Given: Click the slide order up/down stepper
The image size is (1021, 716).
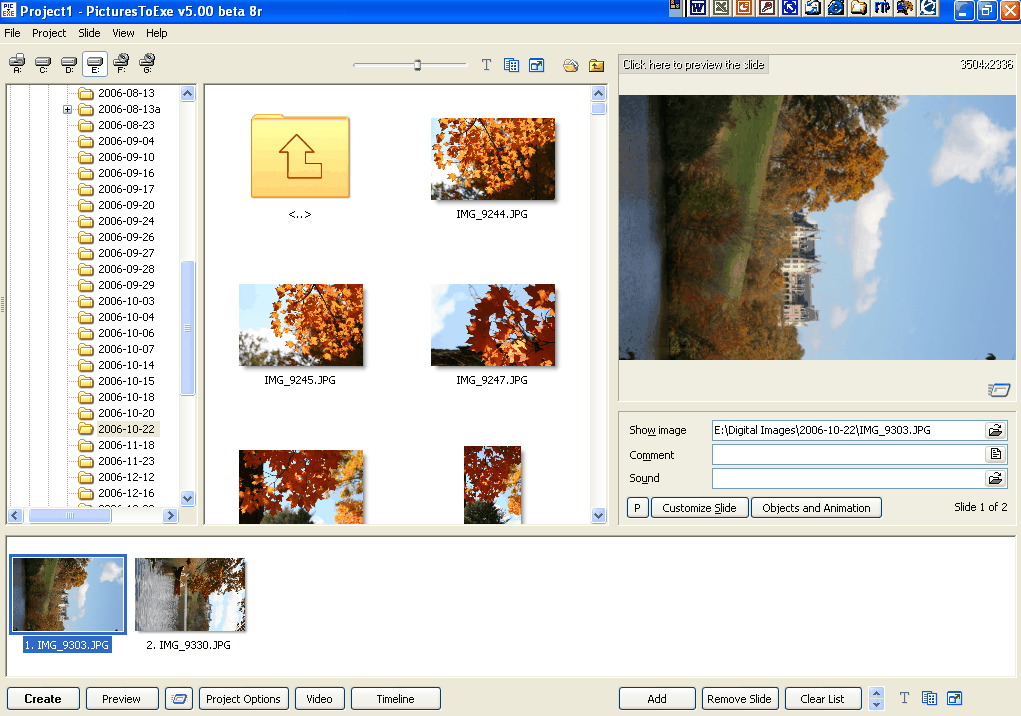Looking at the screenshot, I should click(x=876, y=698).
